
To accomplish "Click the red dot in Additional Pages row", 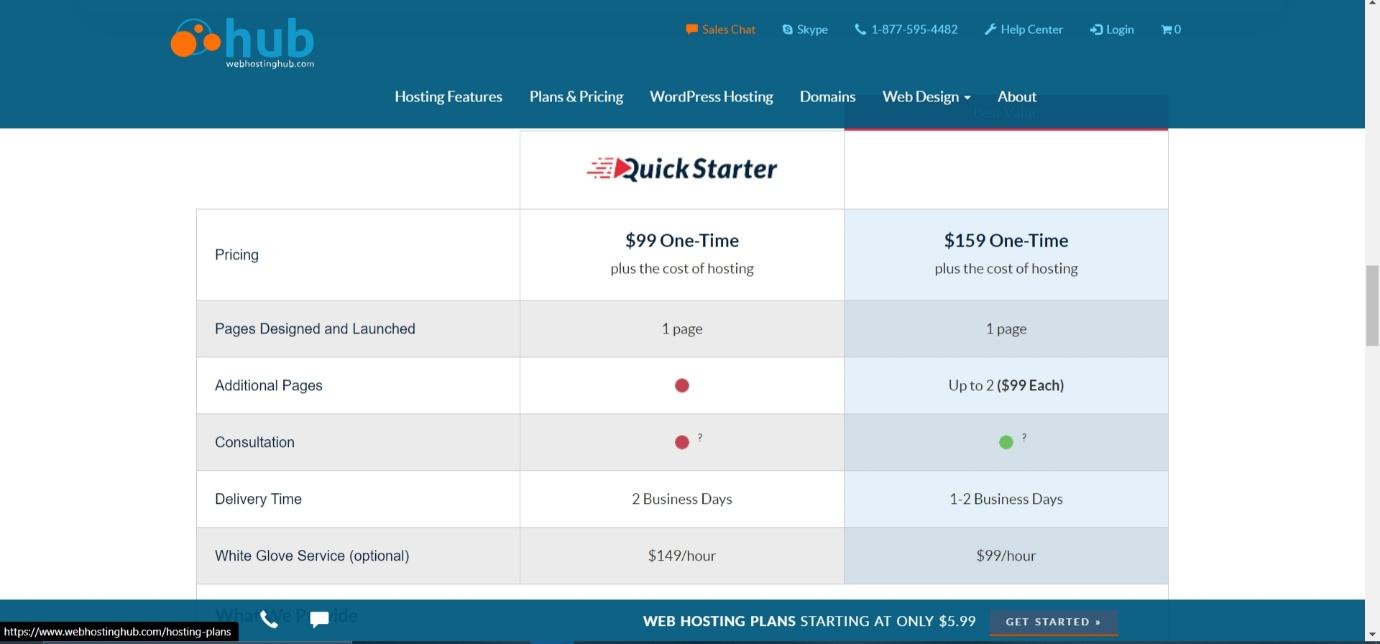I will pyautogui.click(x=682, y=385).
